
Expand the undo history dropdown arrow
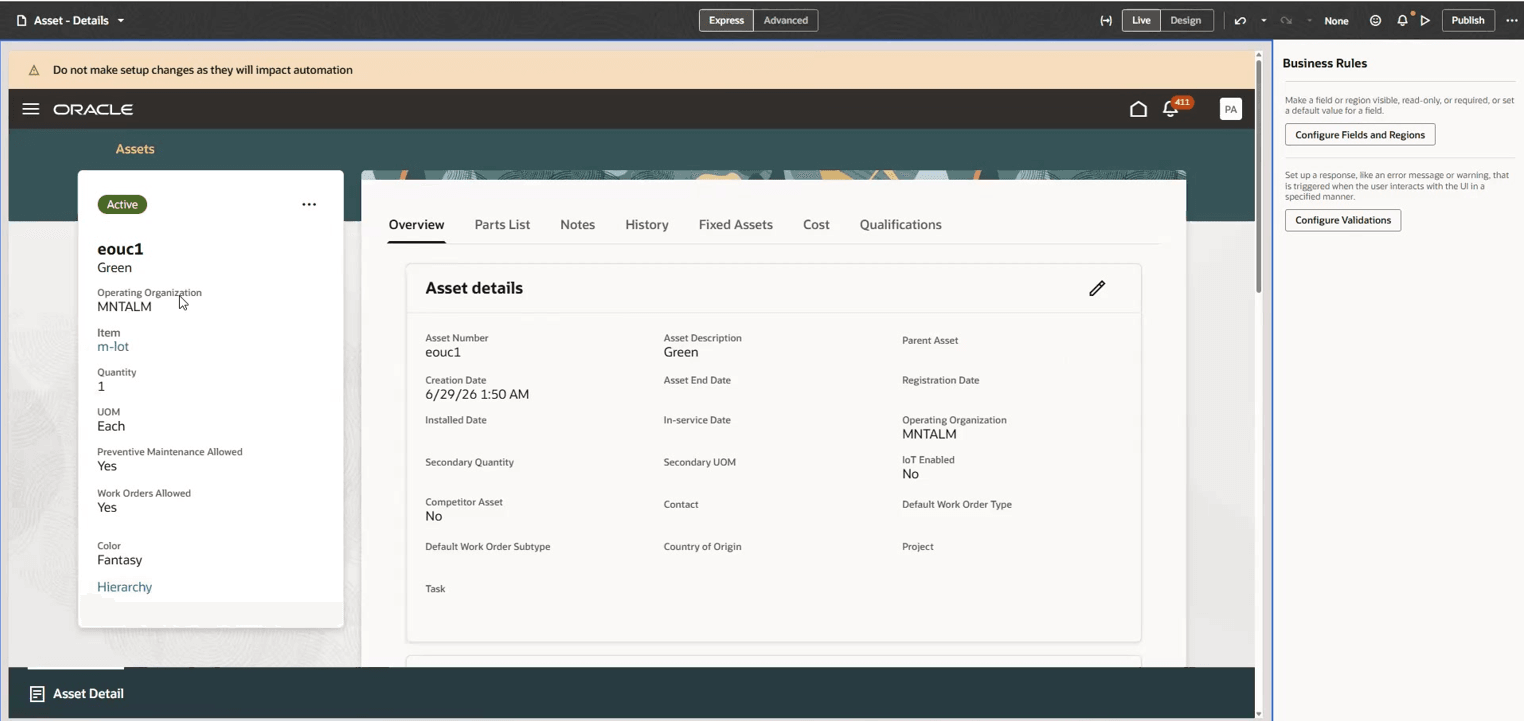(1263, 20)
